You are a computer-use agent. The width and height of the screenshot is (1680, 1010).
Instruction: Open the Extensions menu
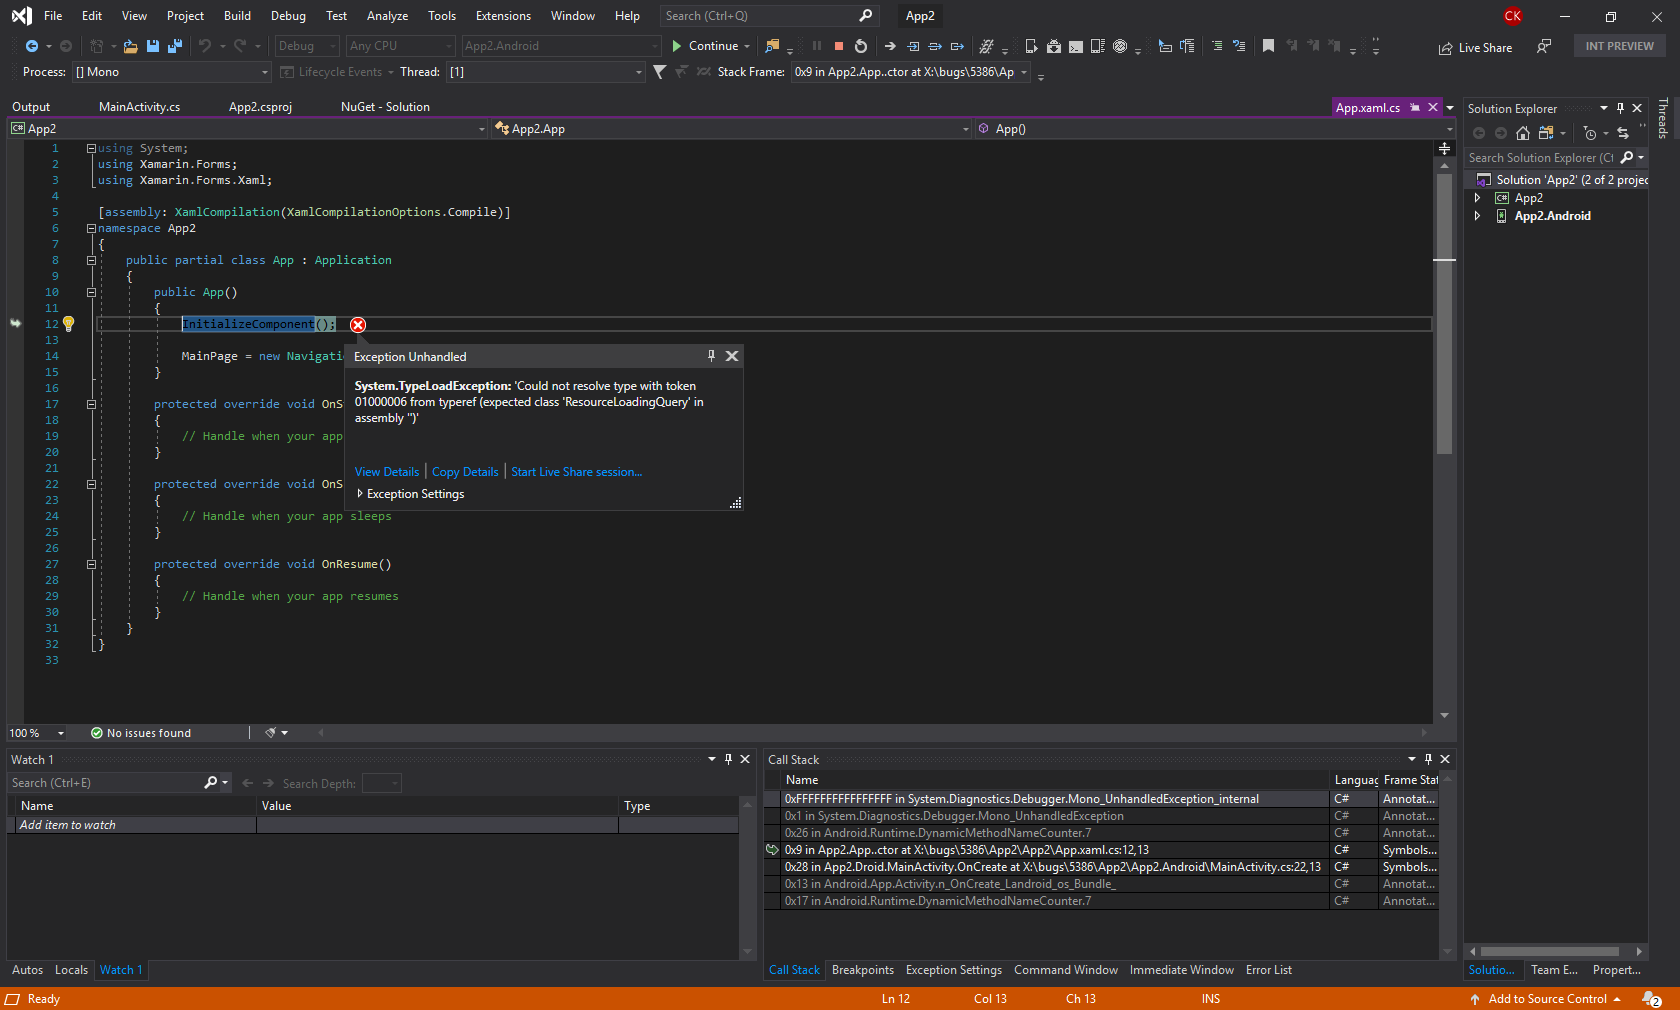click(503, 16)
